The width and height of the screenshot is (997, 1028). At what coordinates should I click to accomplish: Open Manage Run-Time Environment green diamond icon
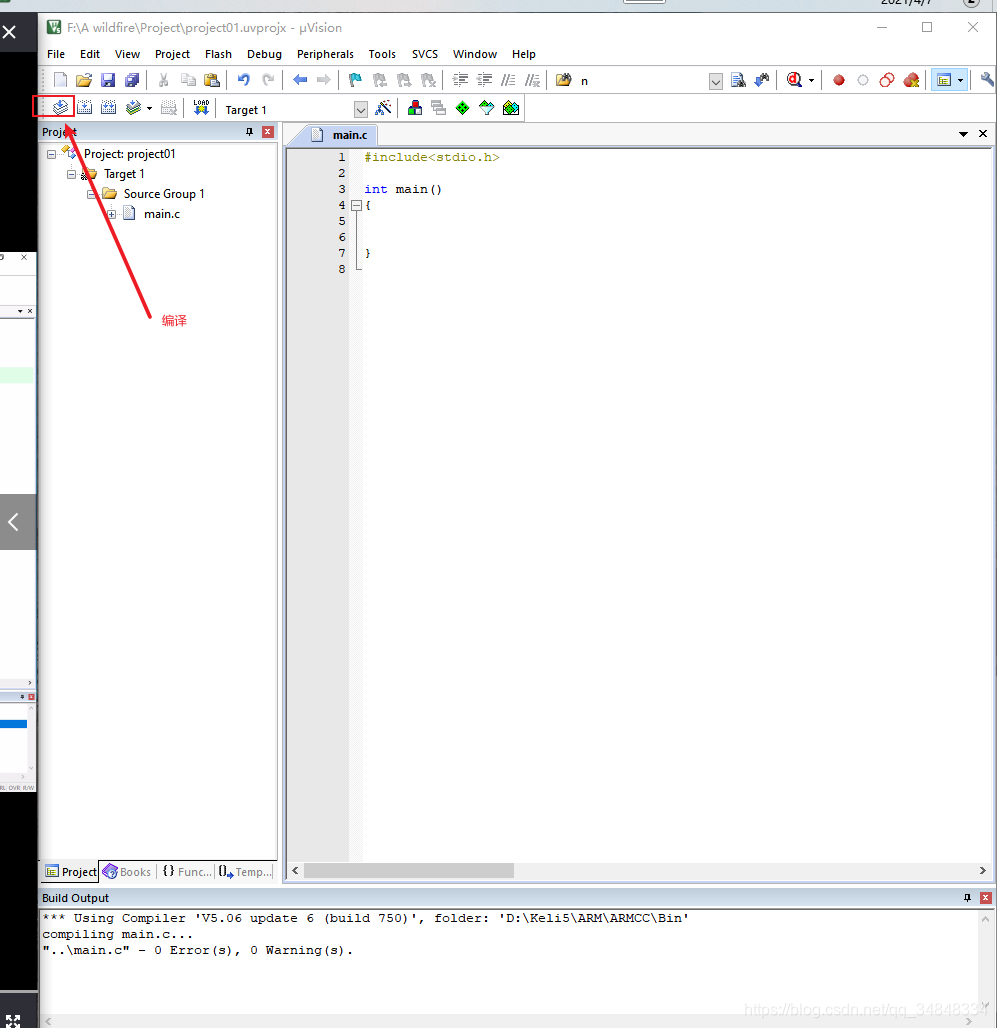[463, 108]
